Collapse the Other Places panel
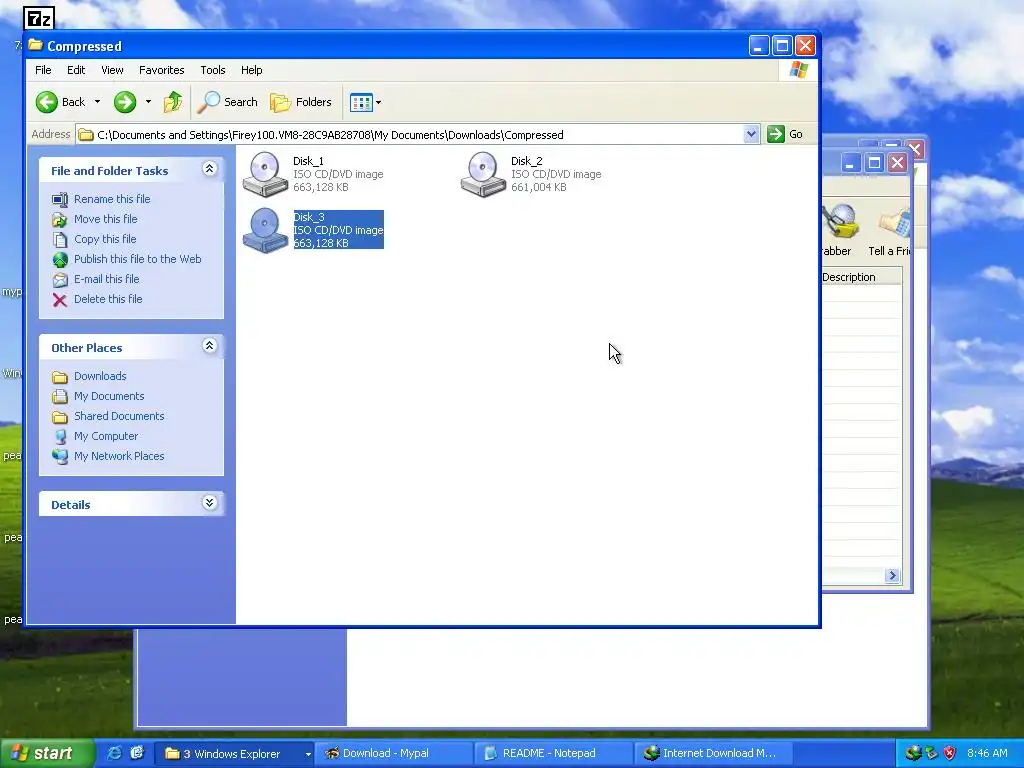The image size is (1024, 768). pos(209,346)
